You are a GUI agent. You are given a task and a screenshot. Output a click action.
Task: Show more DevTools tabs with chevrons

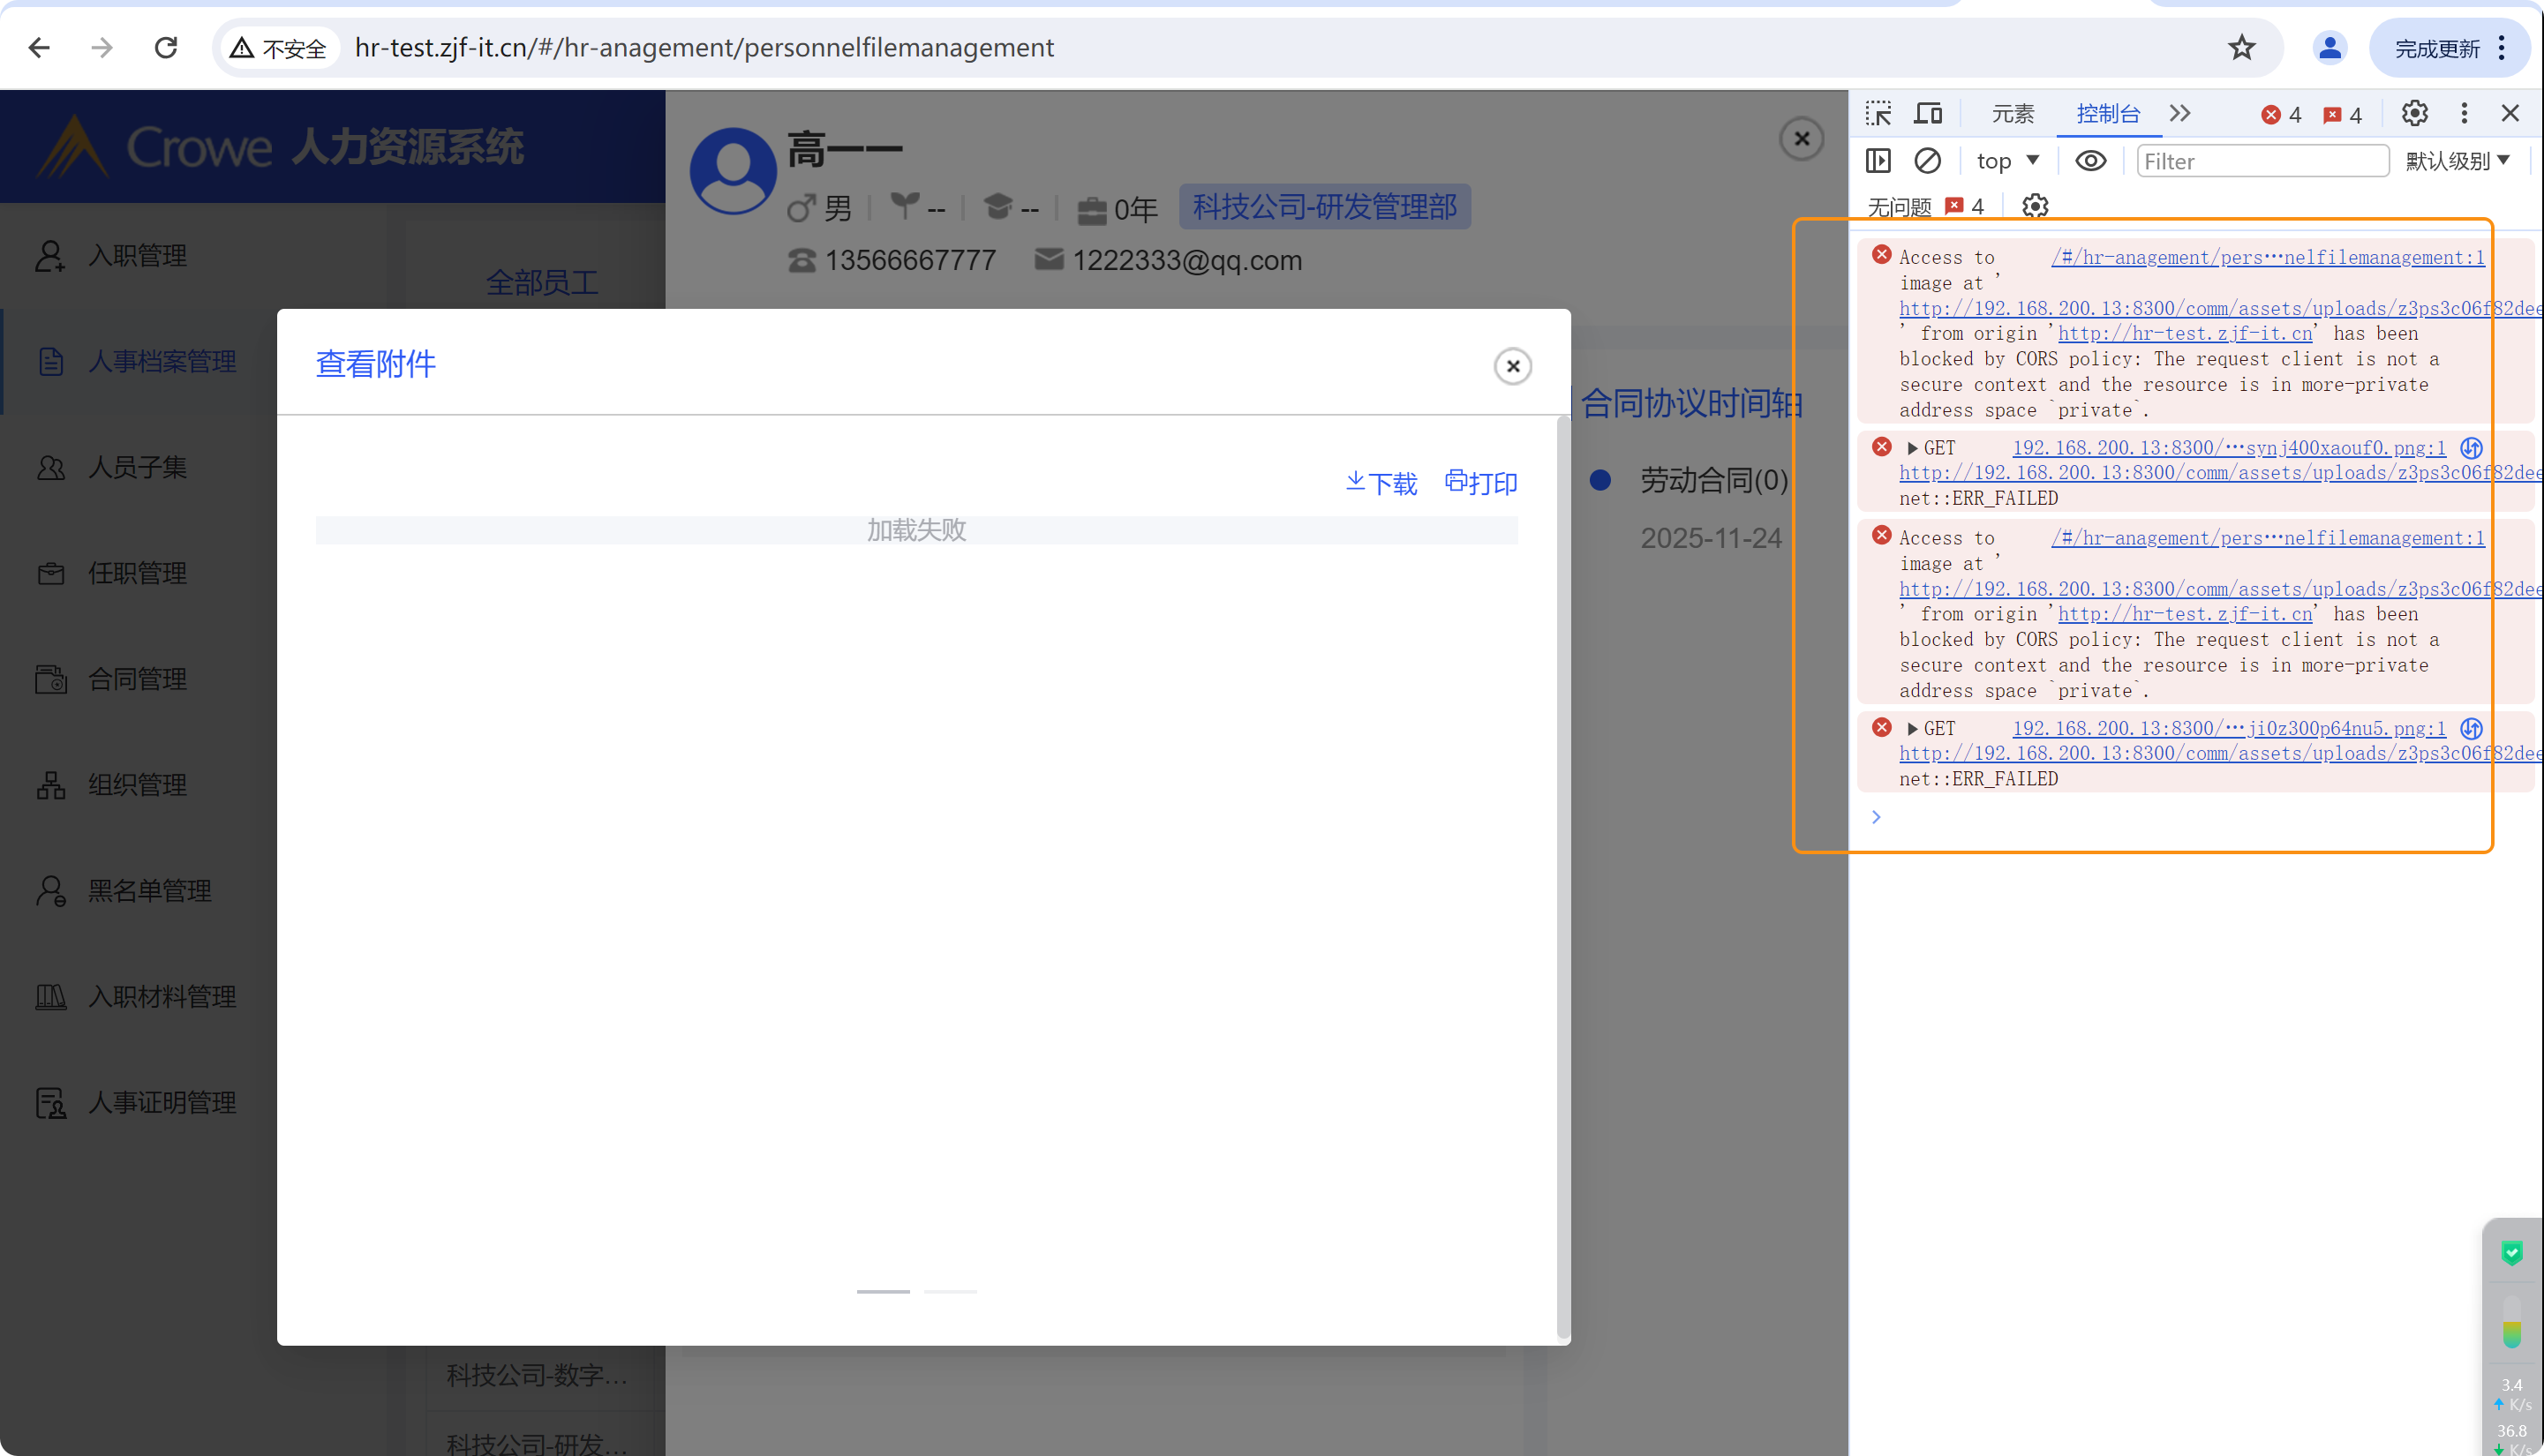click(2180, 113)
